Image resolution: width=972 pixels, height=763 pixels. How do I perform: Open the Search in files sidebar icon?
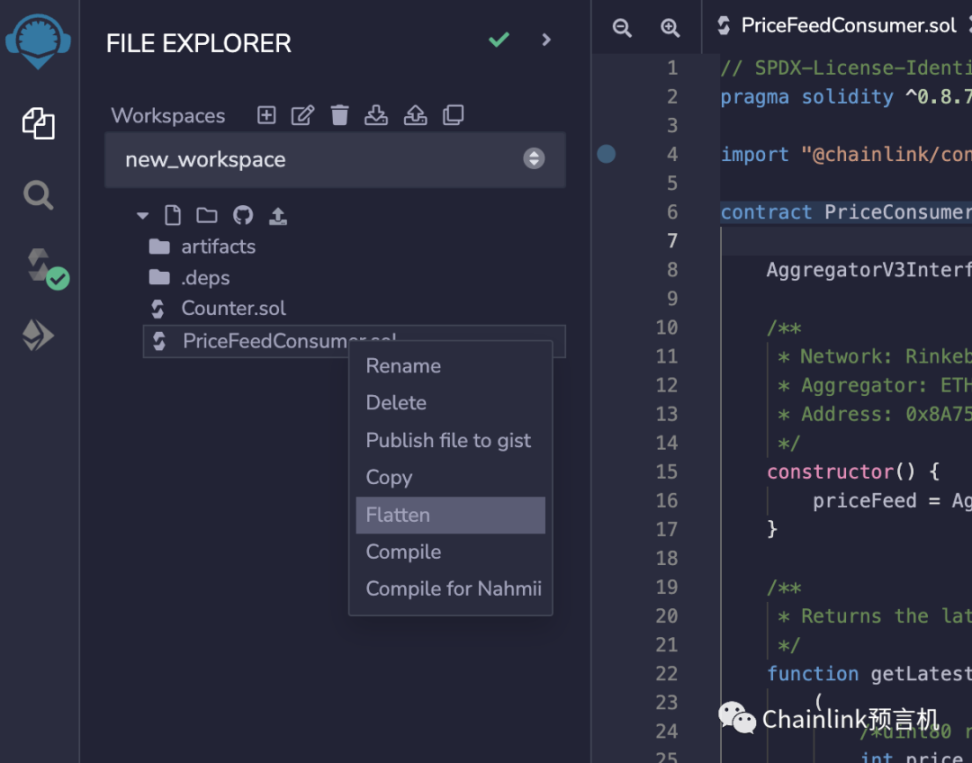38,194
